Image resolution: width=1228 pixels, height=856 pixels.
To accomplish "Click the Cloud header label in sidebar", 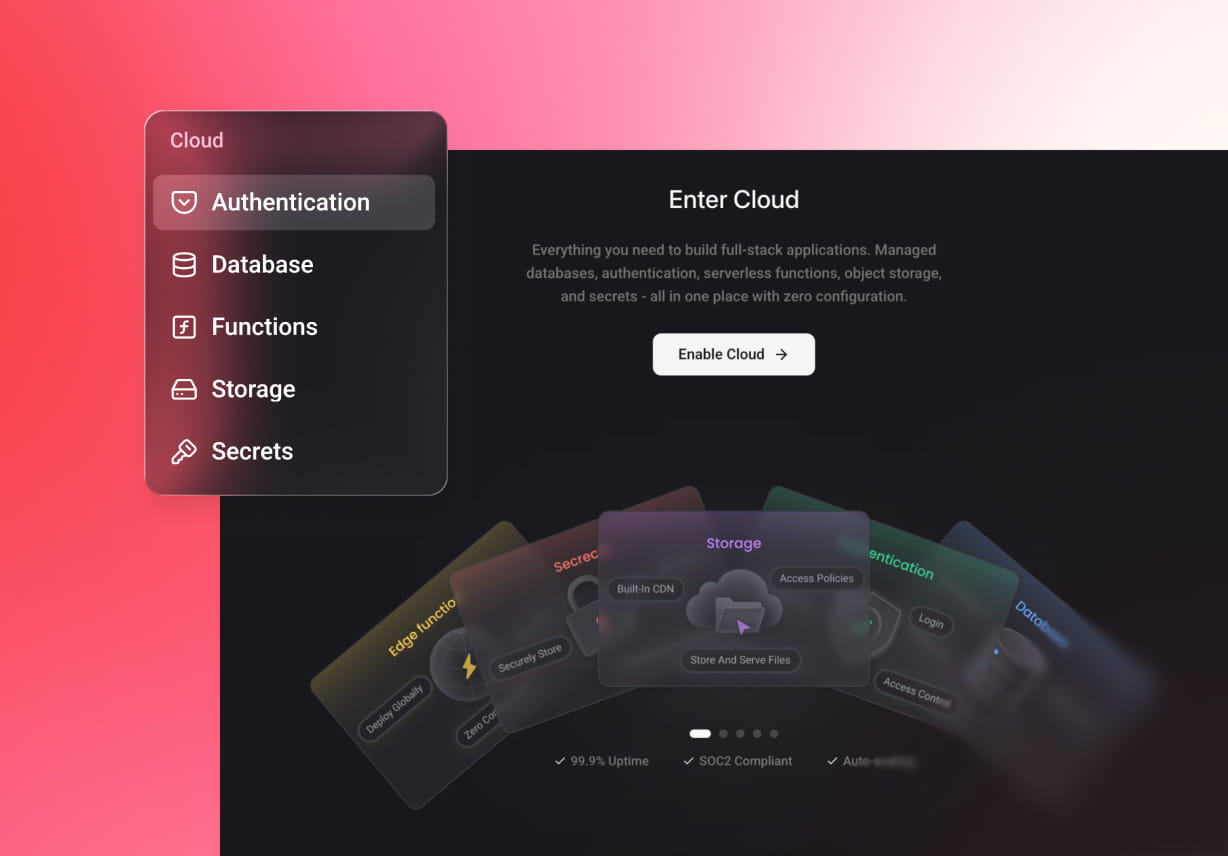I will (196, 140).
